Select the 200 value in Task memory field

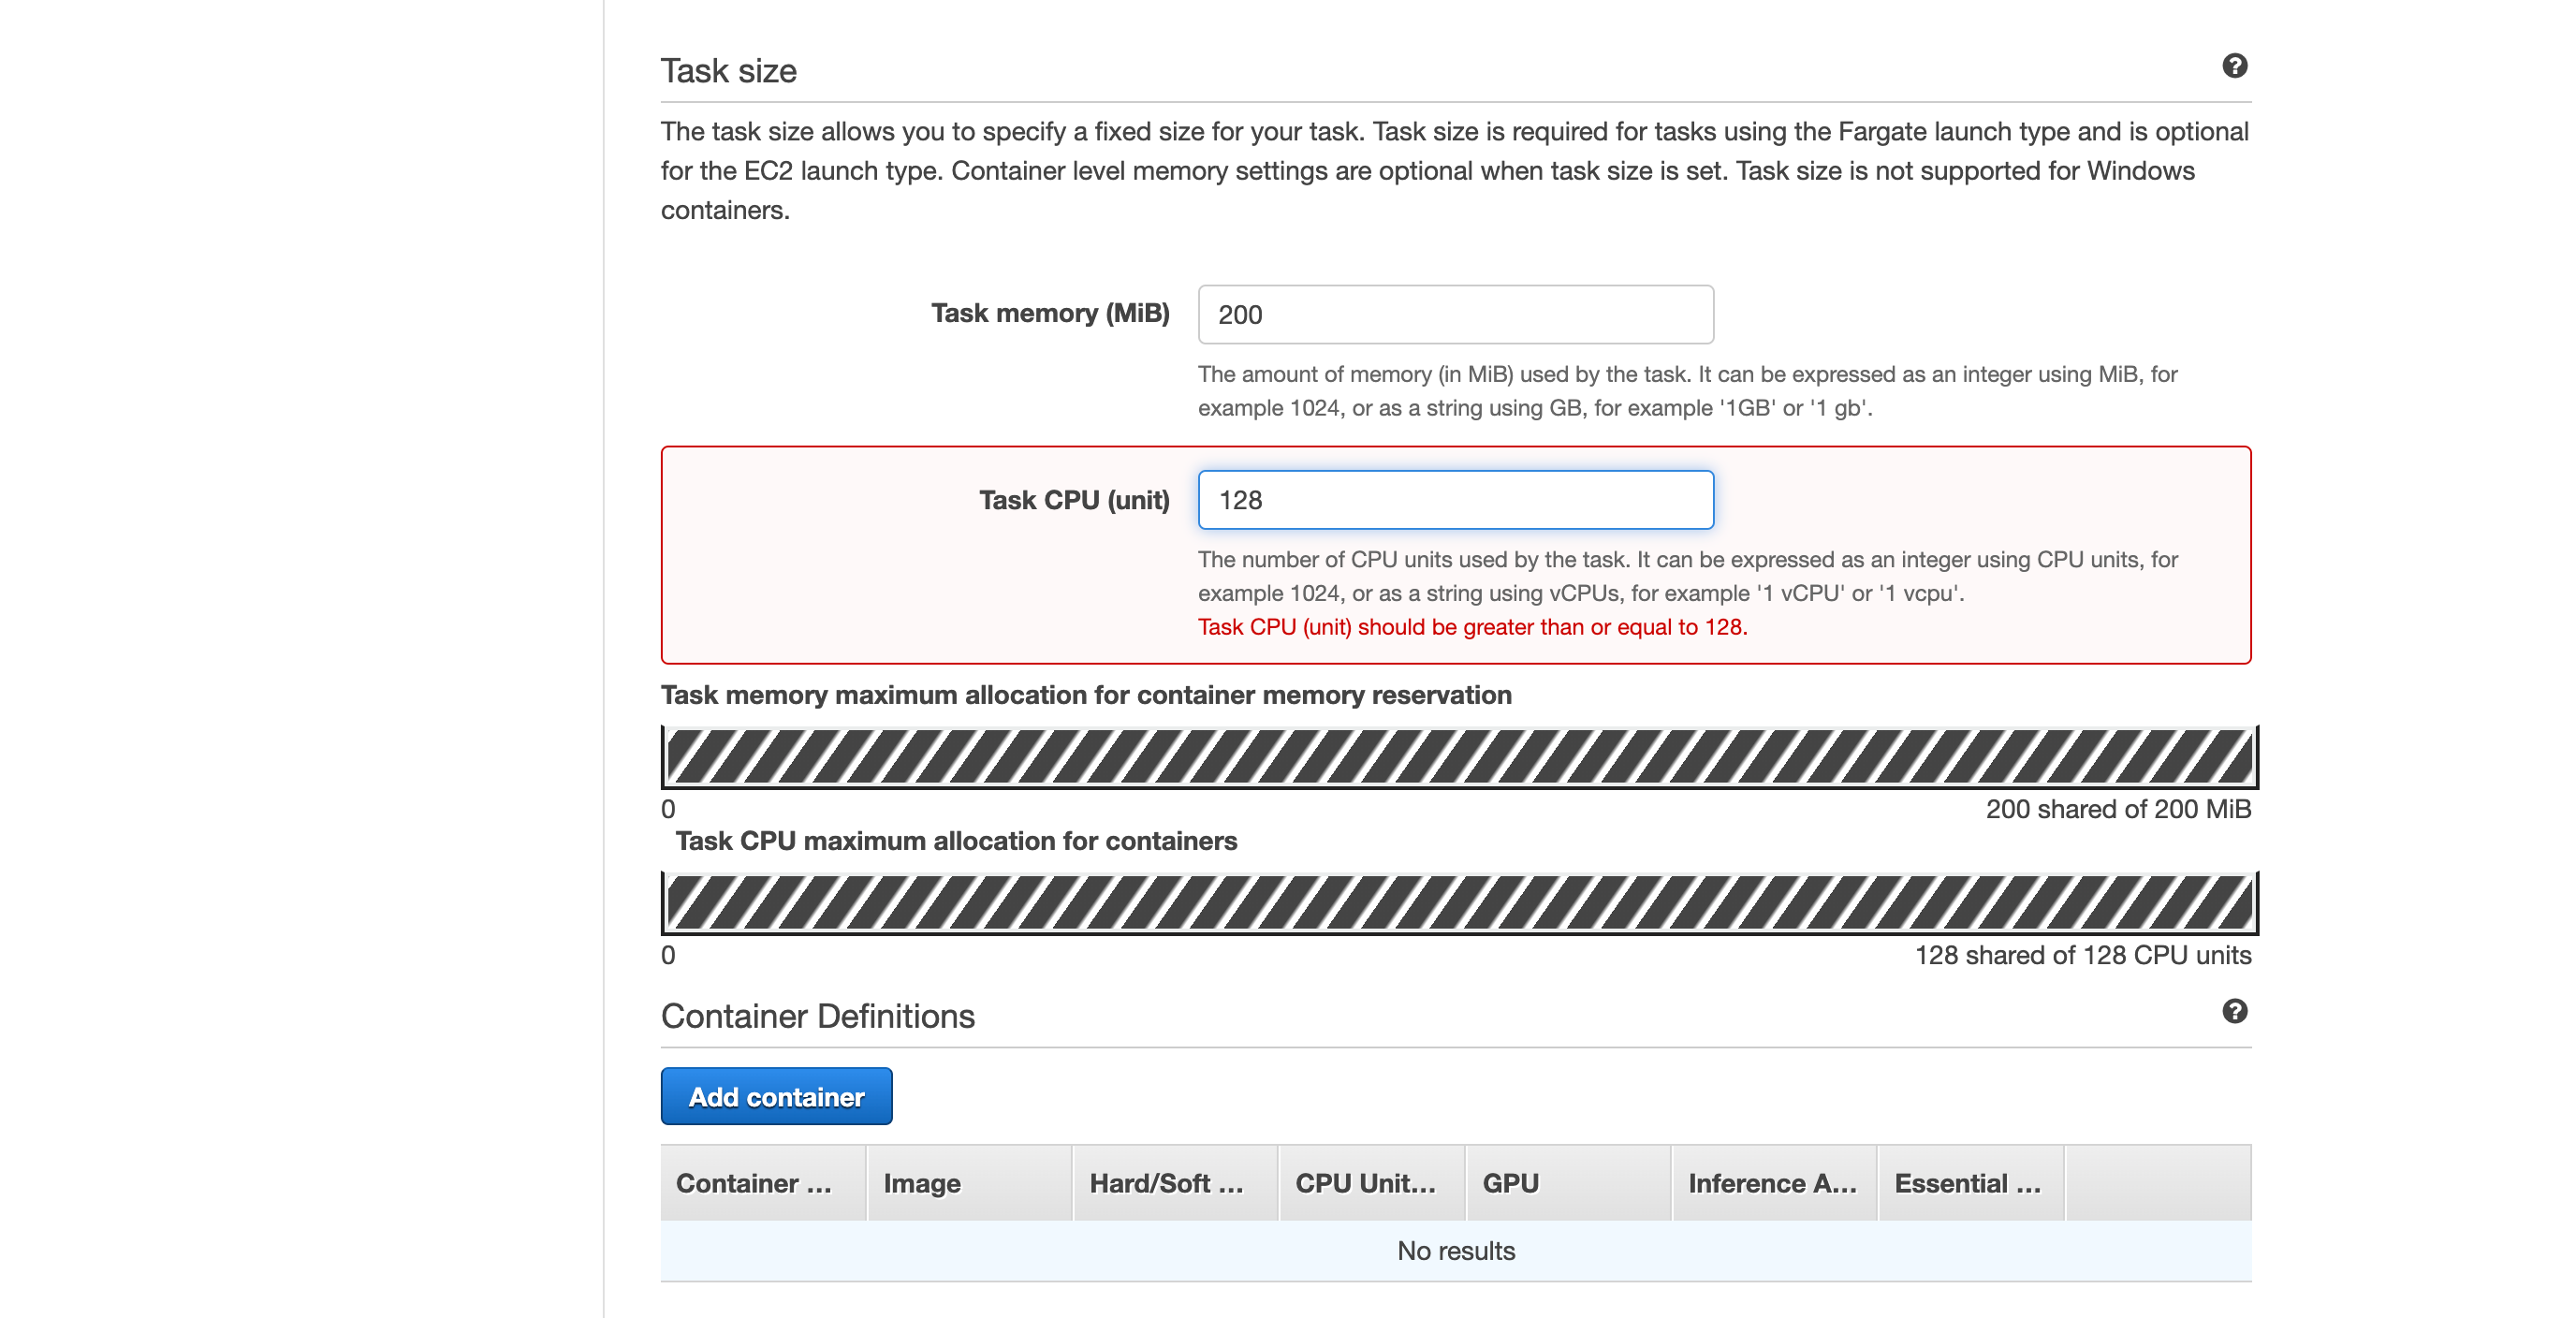pyautogui.click(x=1242, y=314)
